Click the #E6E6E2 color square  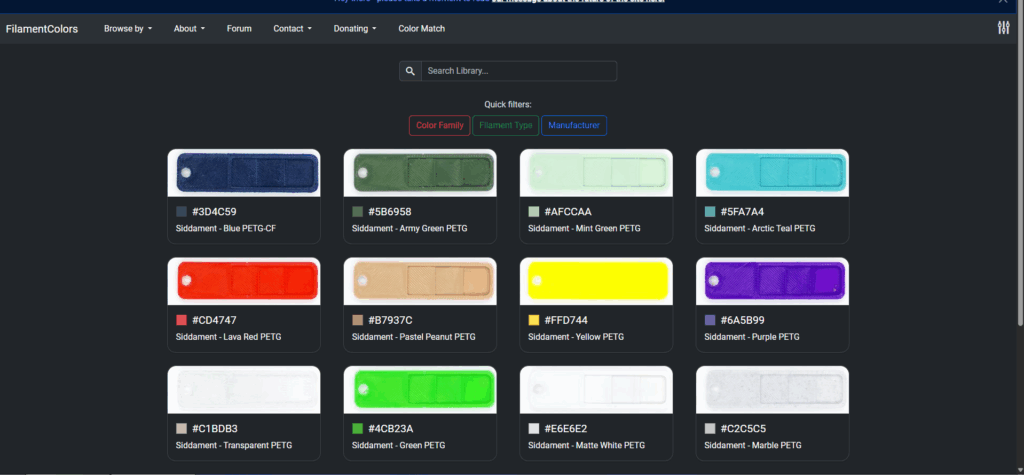point(534,429)
